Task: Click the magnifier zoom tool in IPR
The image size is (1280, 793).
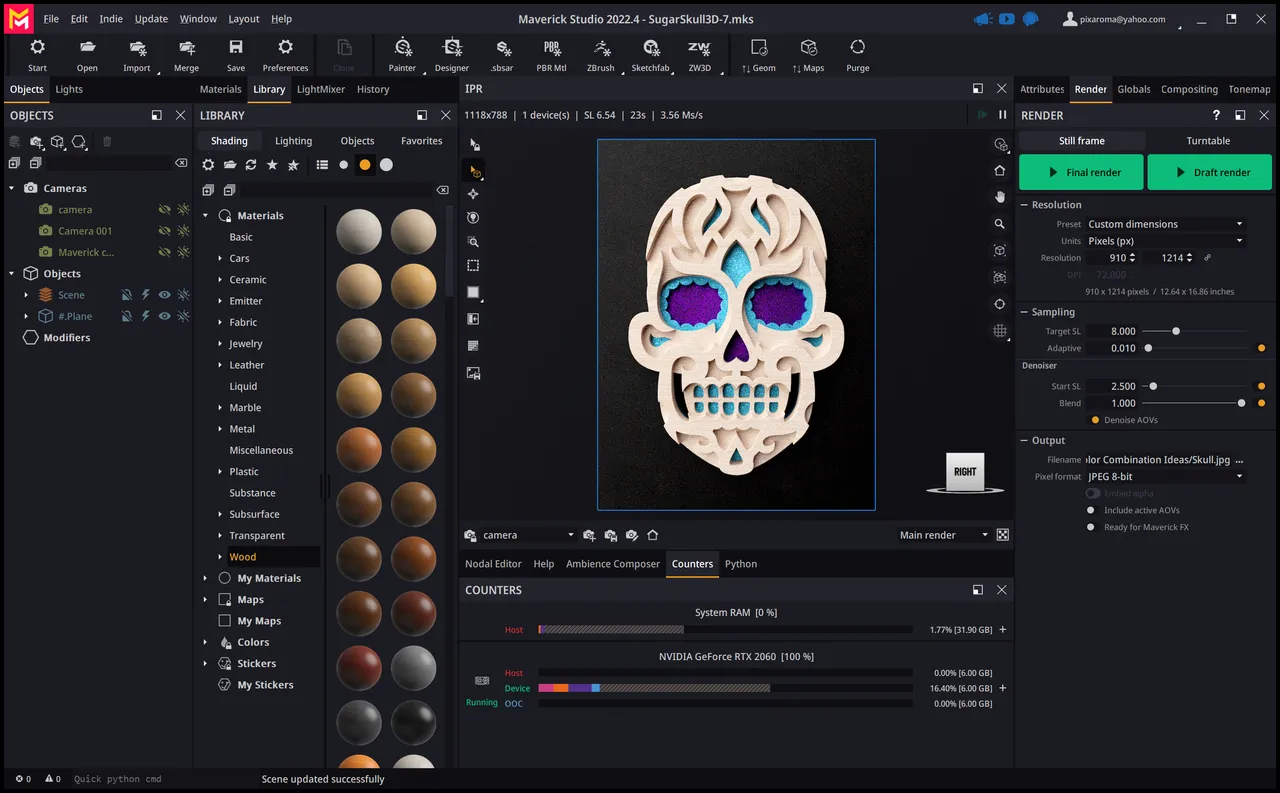Action: [1000, 224]
